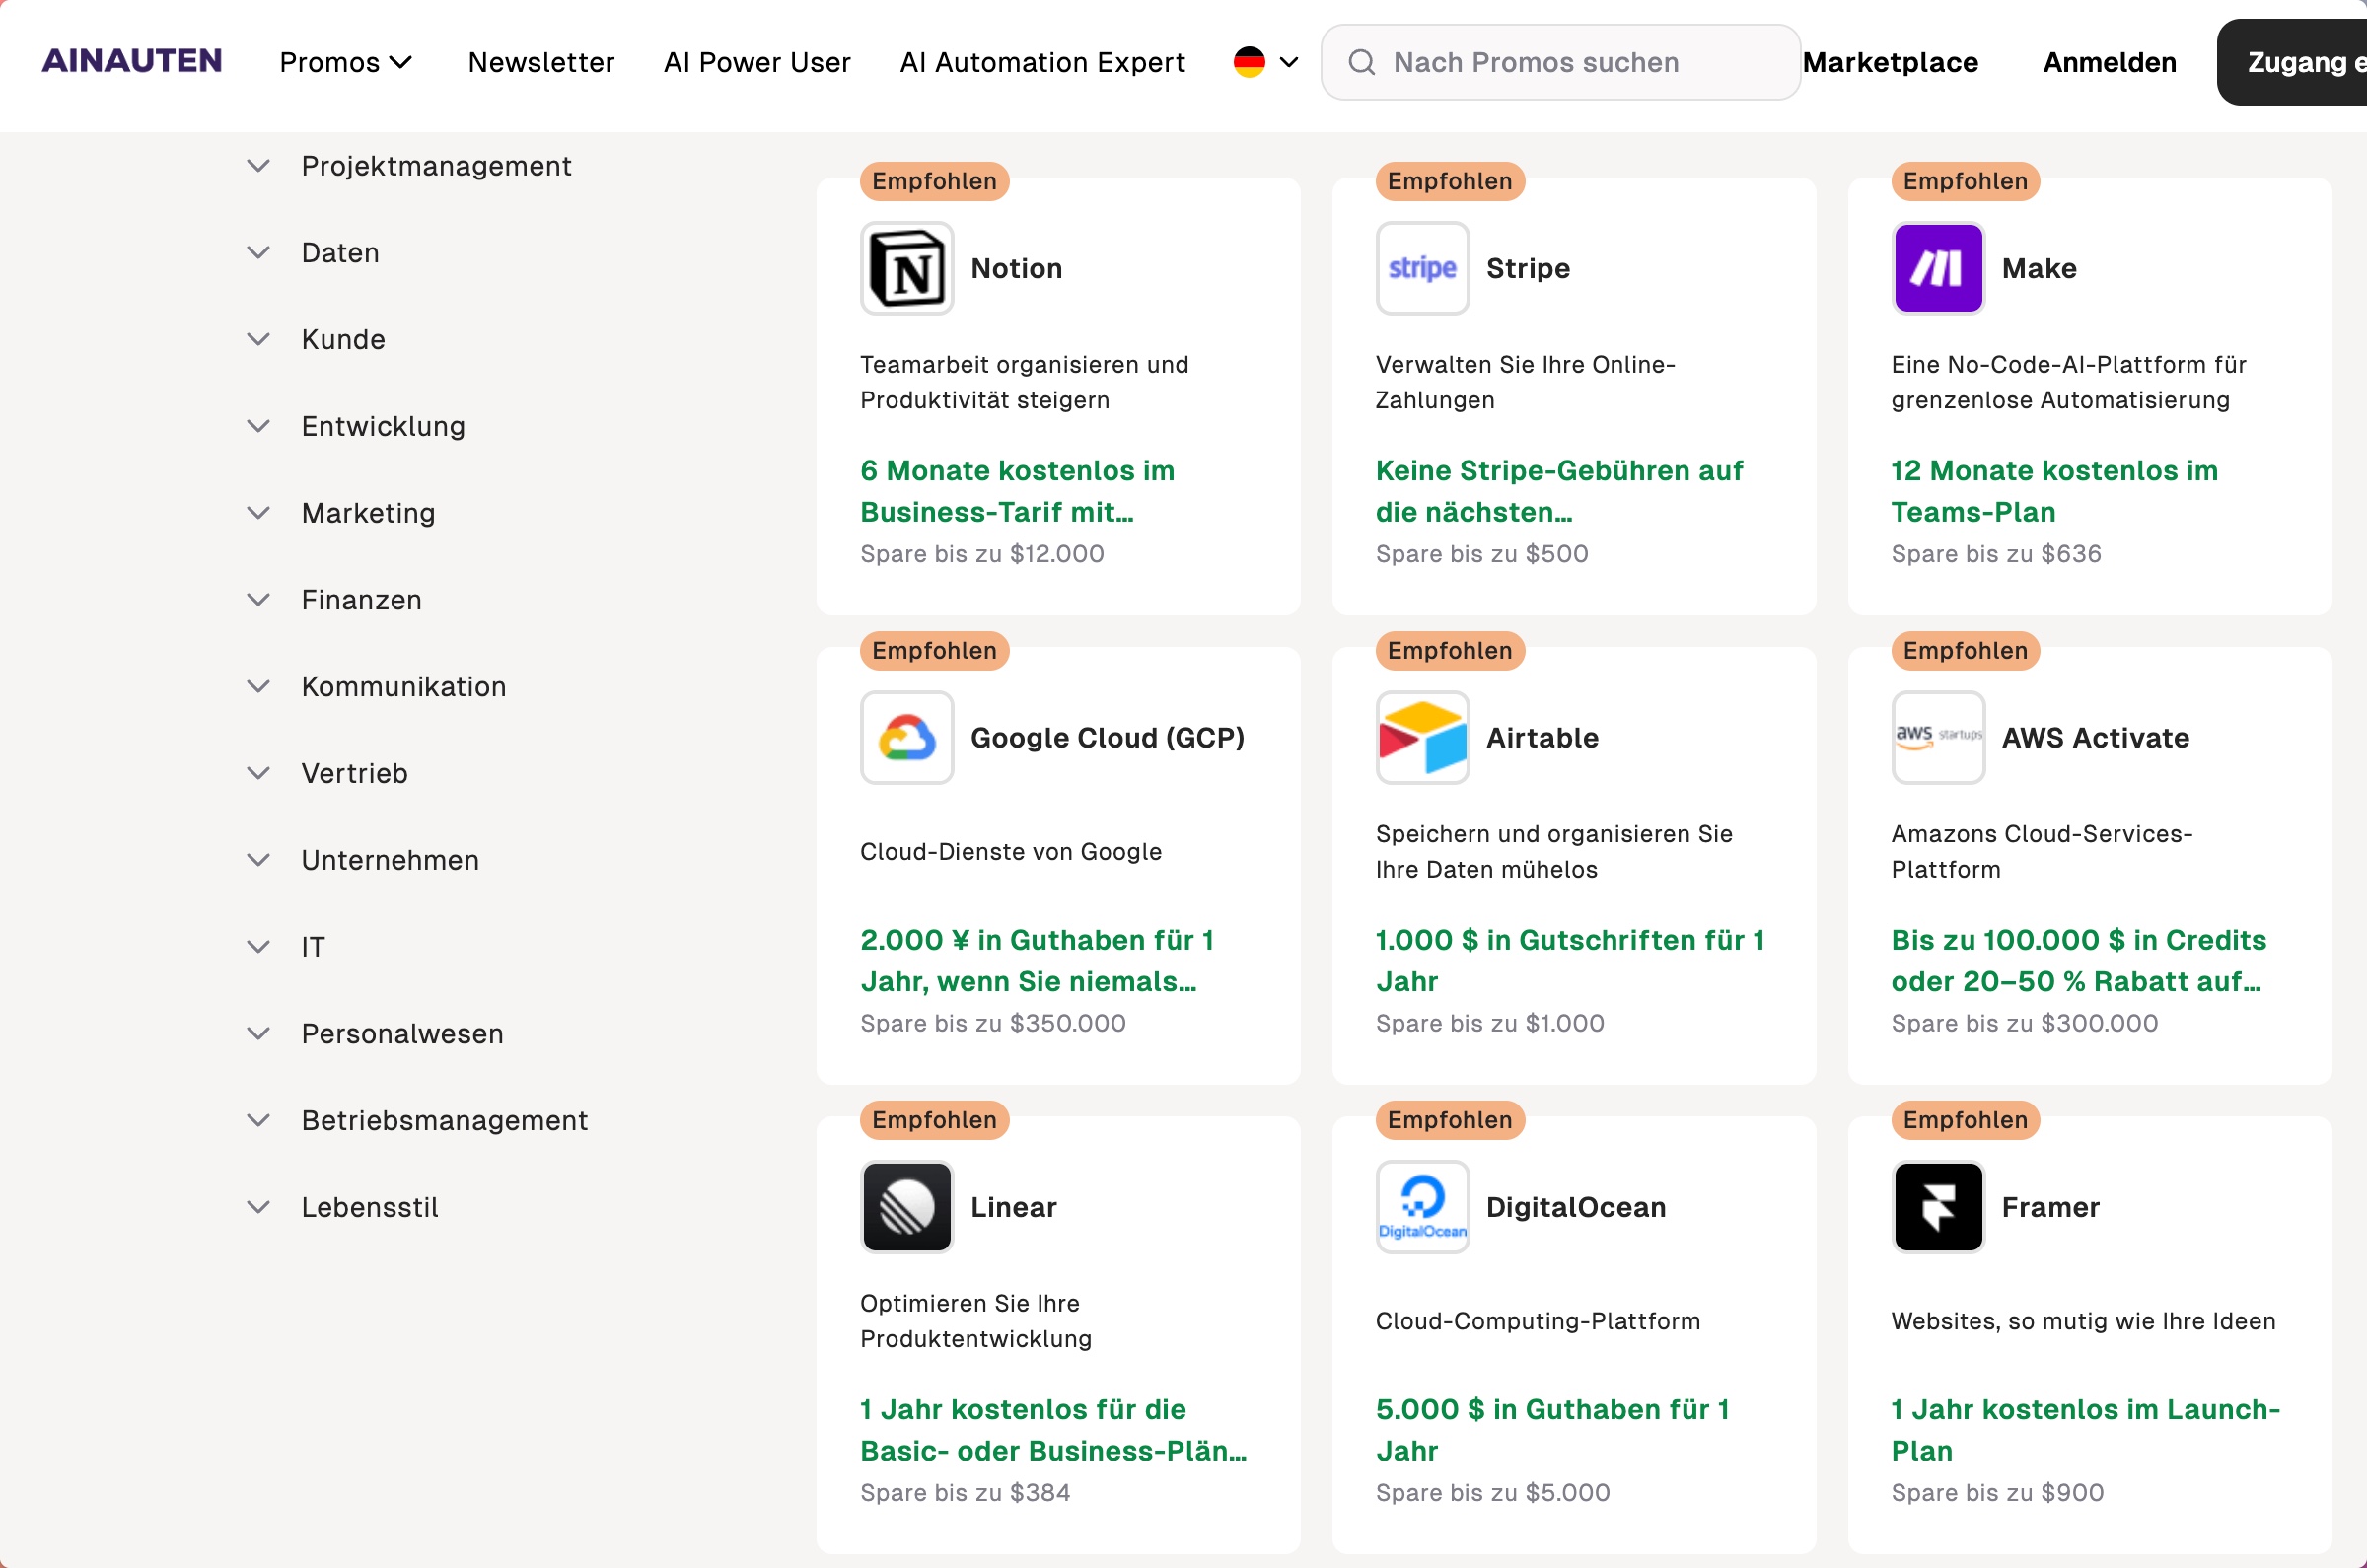Click the Framer card title

2050,1207
